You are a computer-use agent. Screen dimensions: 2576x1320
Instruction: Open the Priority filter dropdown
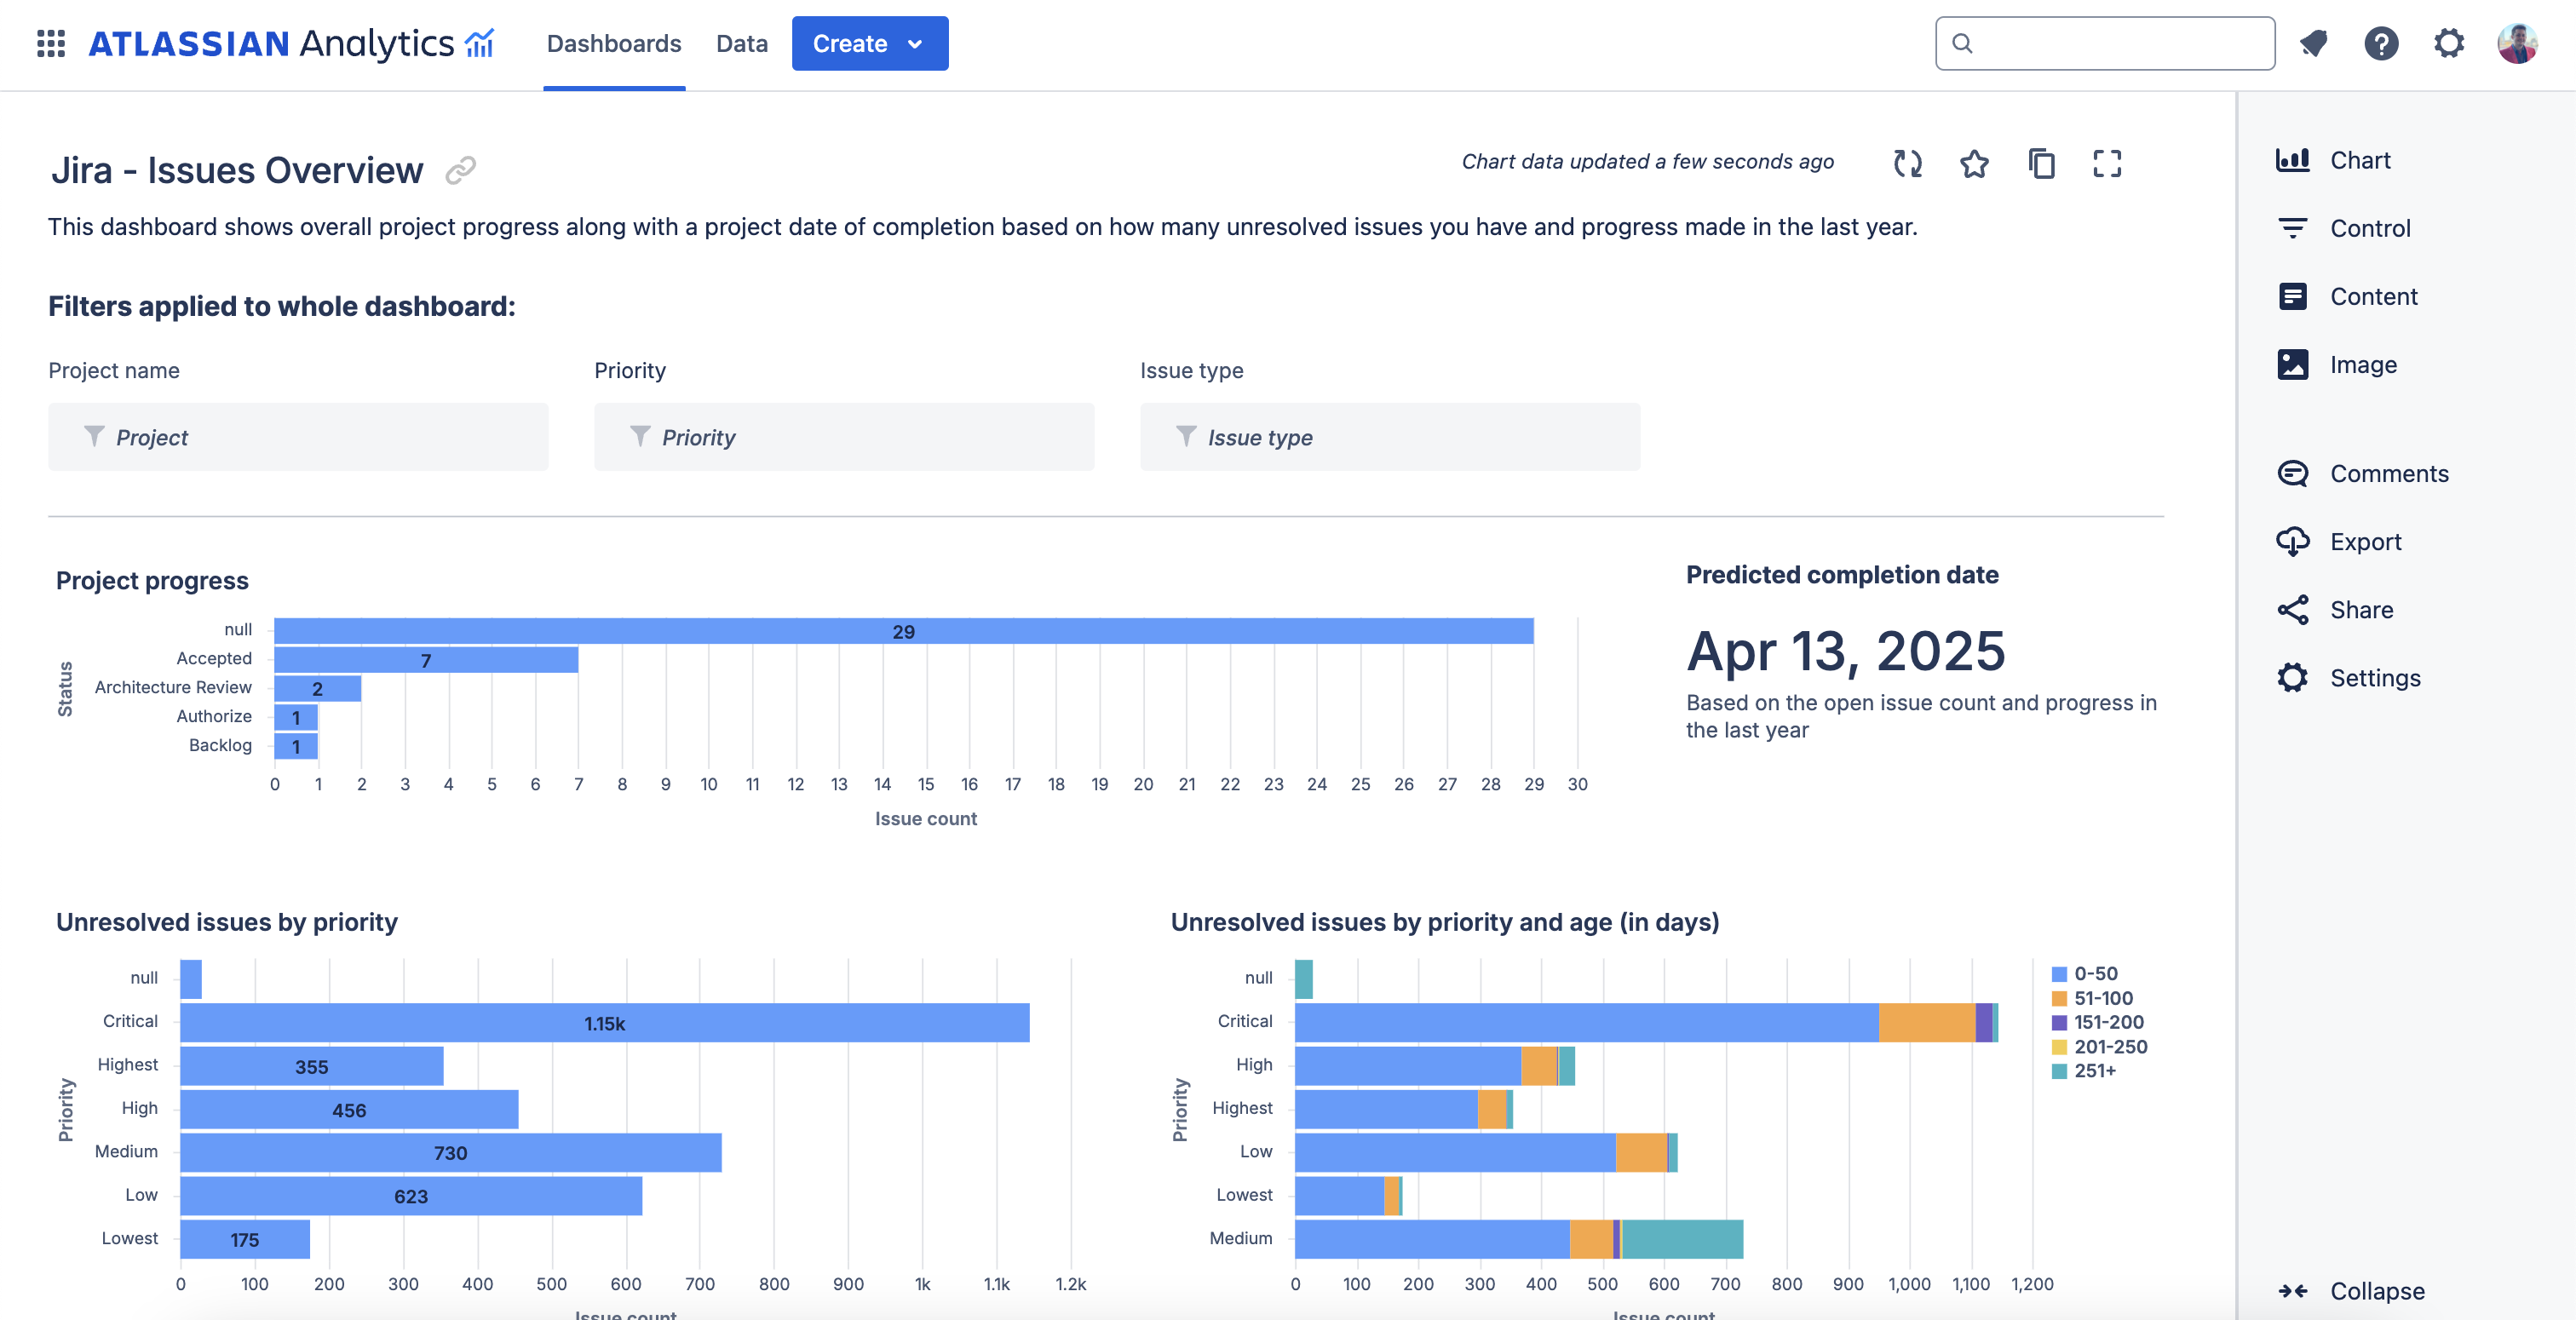pyautogui.click(x=844, y=437)
